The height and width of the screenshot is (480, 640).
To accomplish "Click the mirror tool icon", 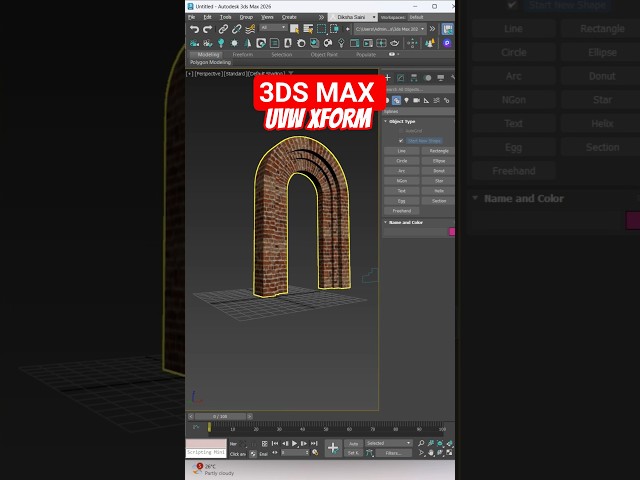I will point(247,43).
